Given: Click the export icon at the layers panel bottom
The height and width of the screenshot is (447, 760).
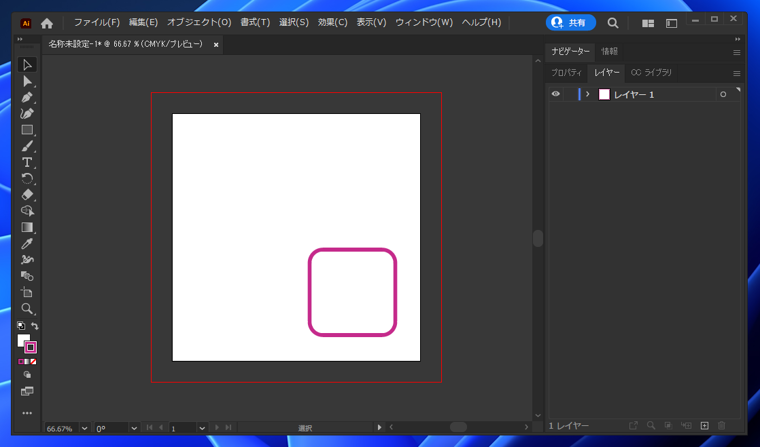Looking at the screenshot, I should point(633,426).
